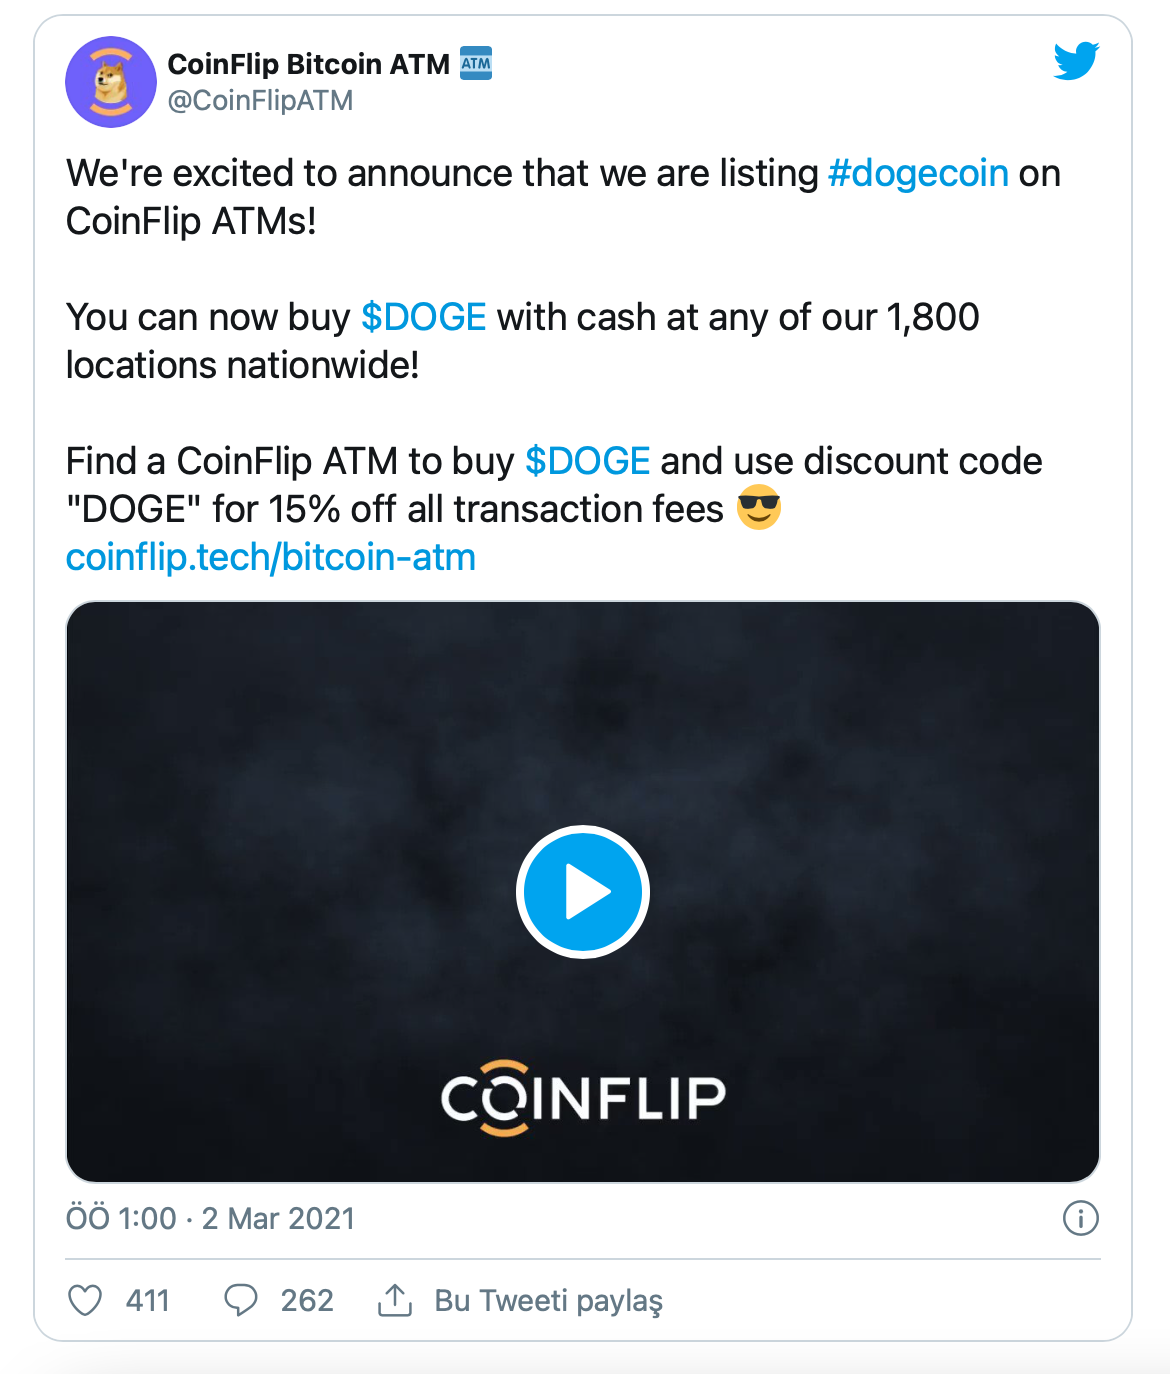Play the CoinFlip video
This screenshot has width=1170, height=1374.
pyautogui.click(x=583, y=891)
